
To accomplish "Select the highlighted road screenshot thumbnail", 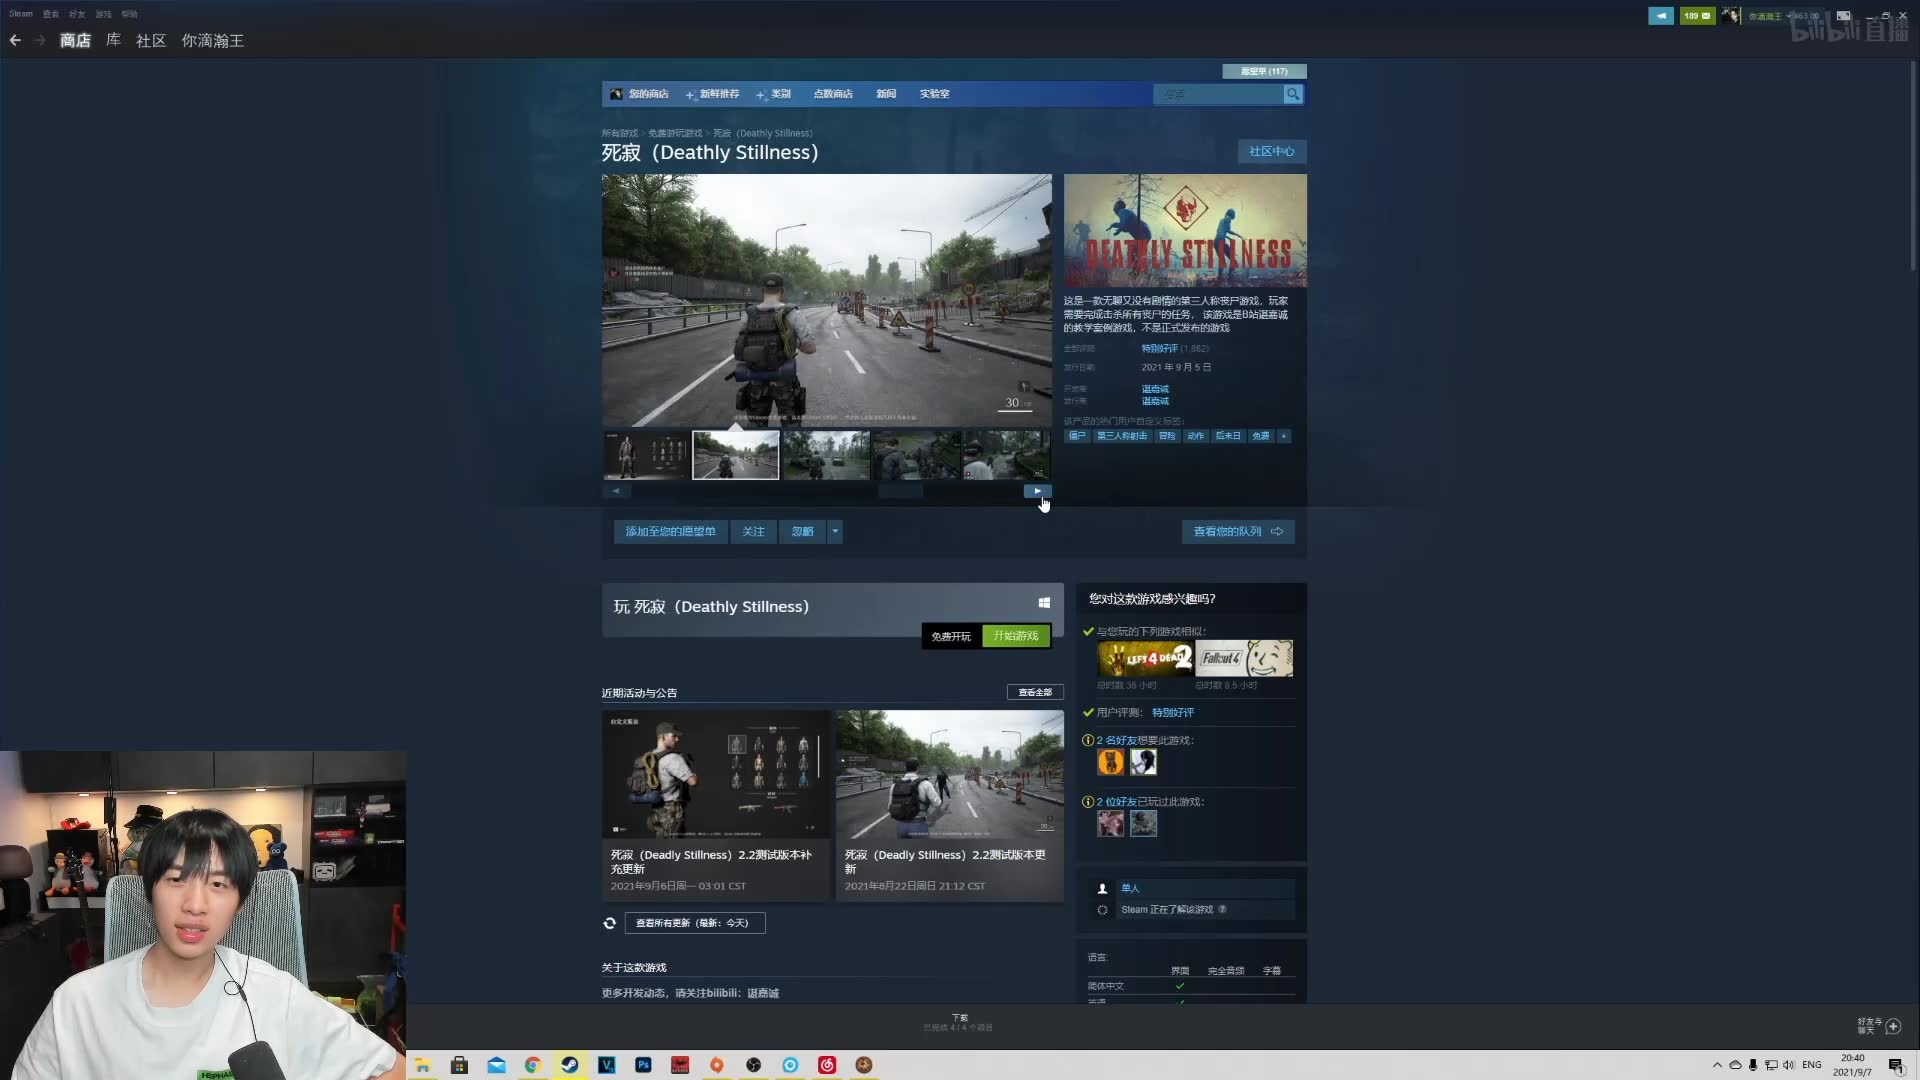I will [x=736, y=455].
